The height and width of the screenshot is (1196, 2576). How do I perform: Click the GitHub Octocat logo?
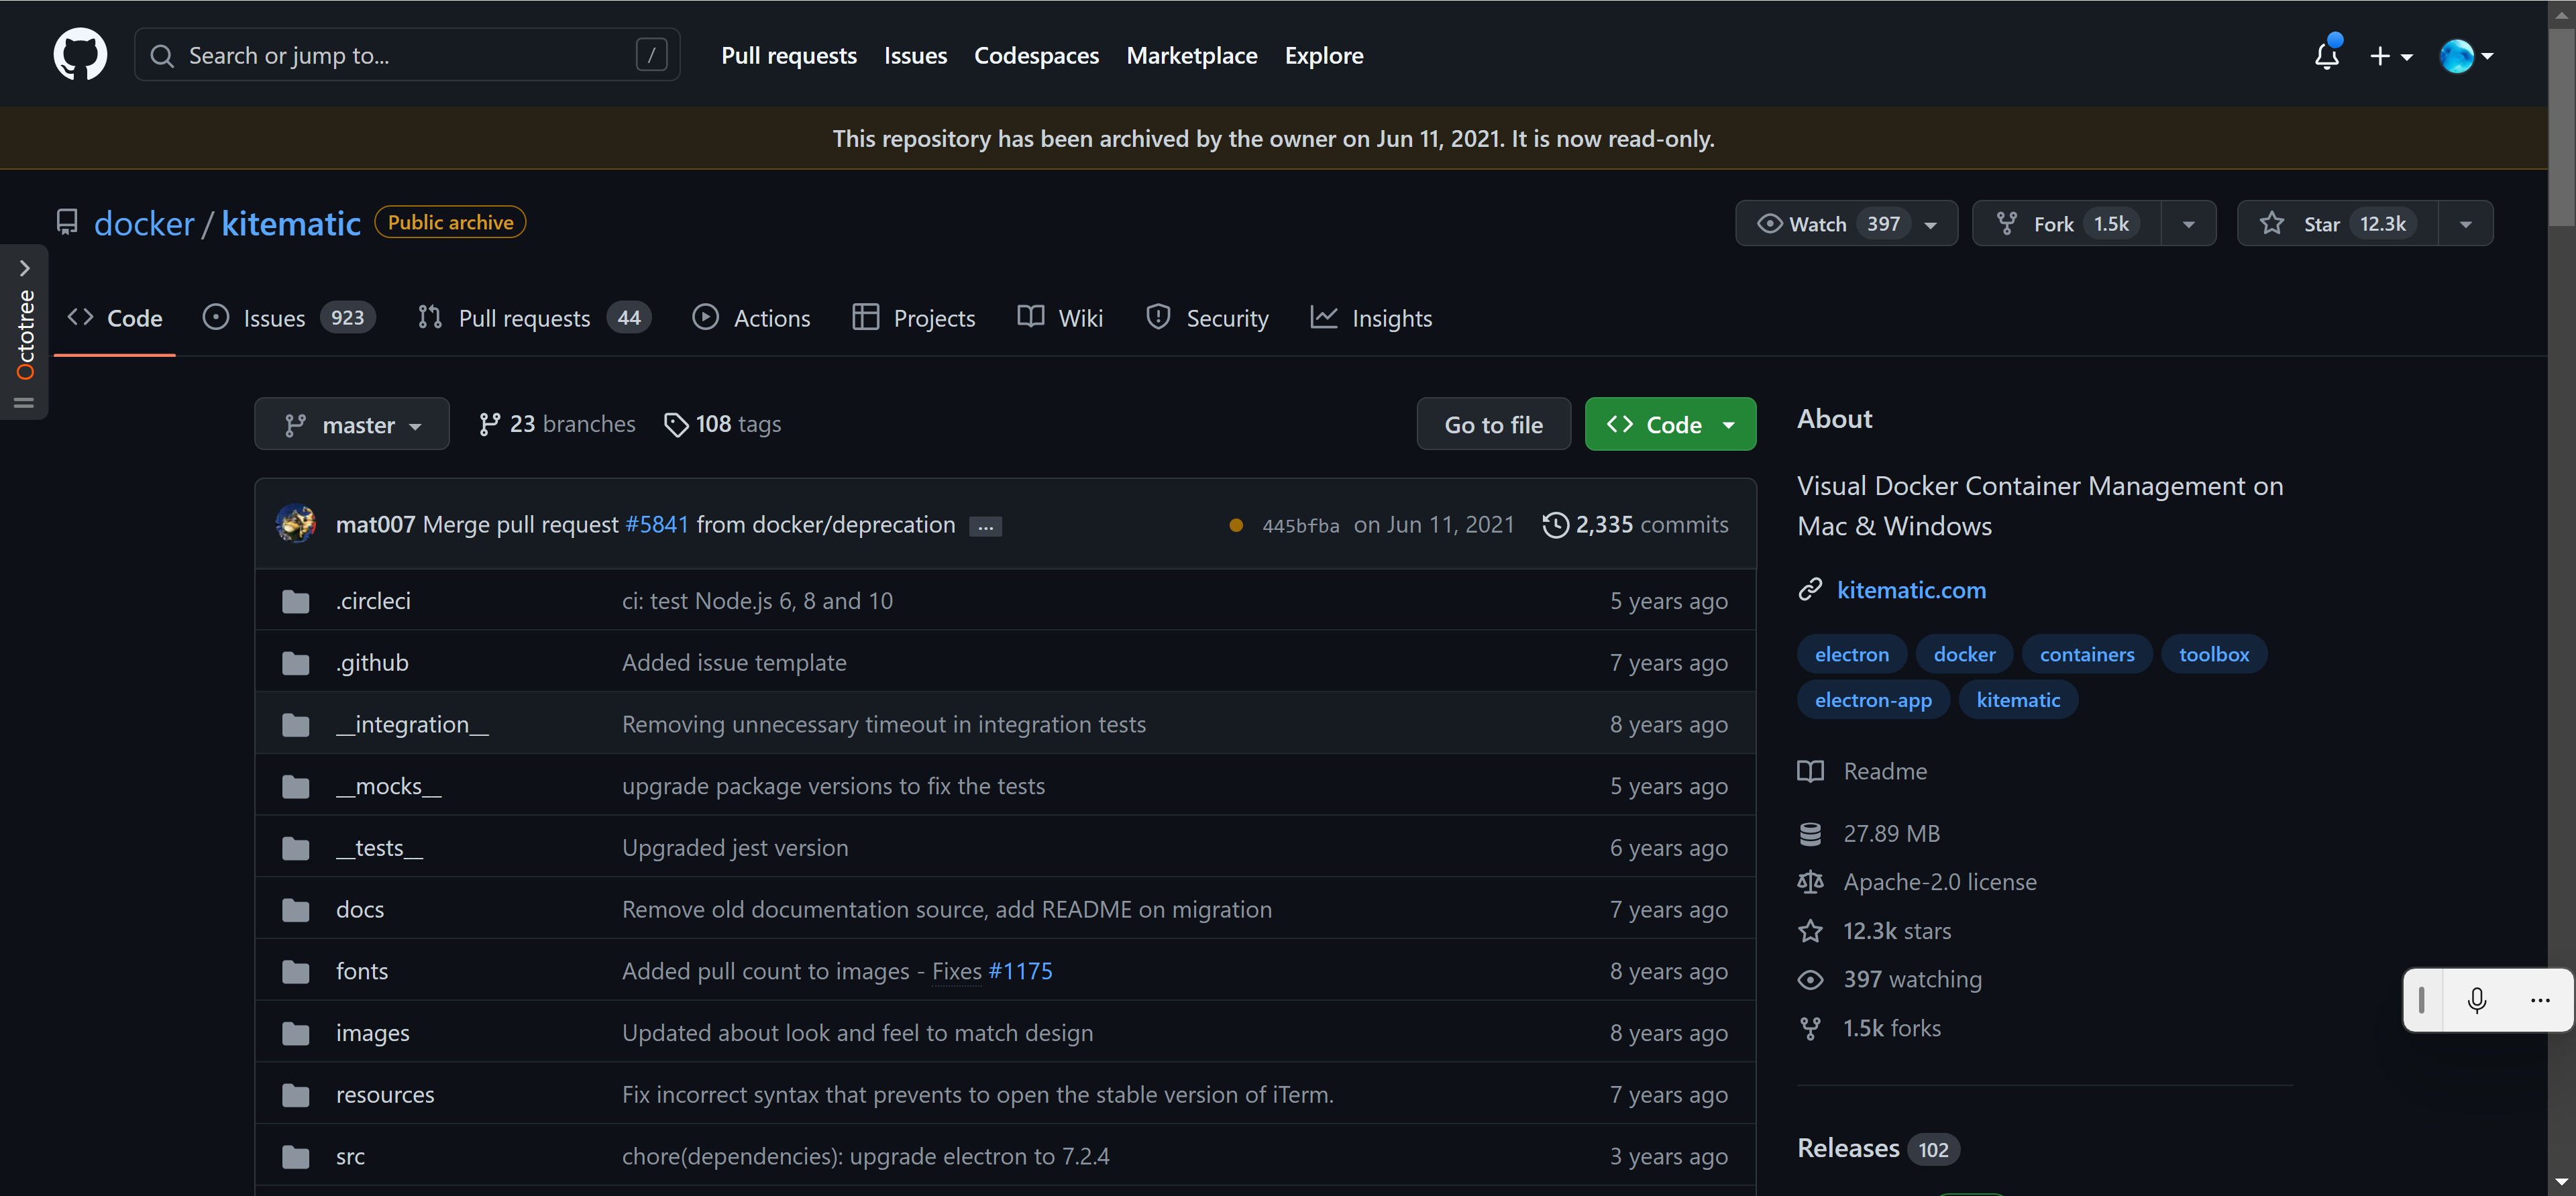point(80,55)
